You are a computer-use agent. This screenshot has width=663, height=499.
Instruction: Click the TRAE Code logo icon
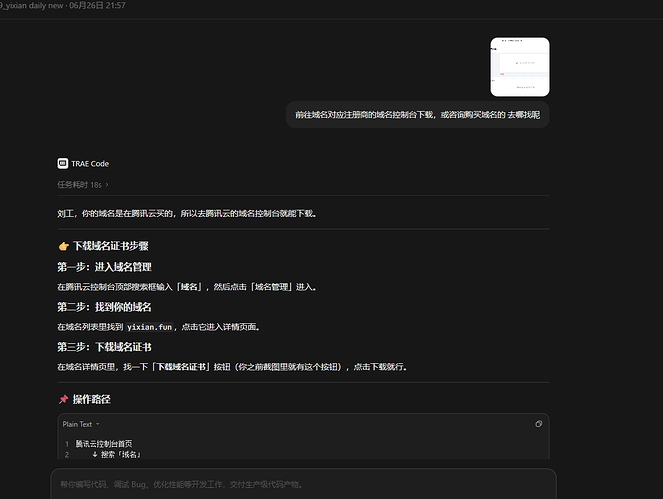tap(63, 164)
